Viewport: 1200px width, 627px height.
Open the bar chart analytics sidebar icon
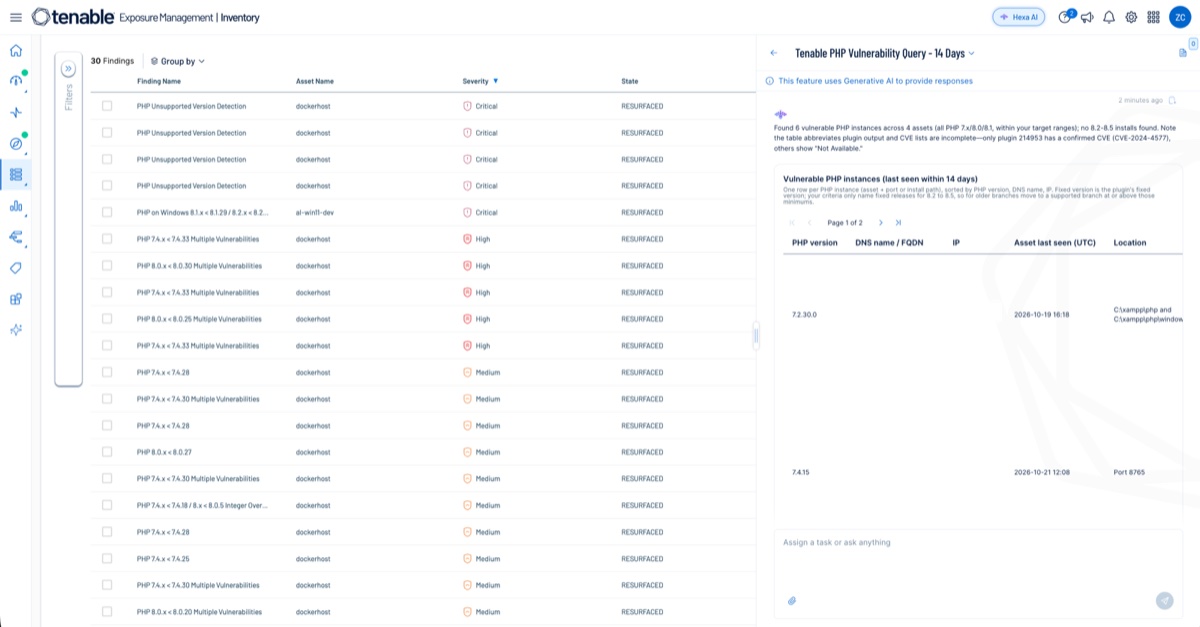pyautogui.click(x=15, y=206)
